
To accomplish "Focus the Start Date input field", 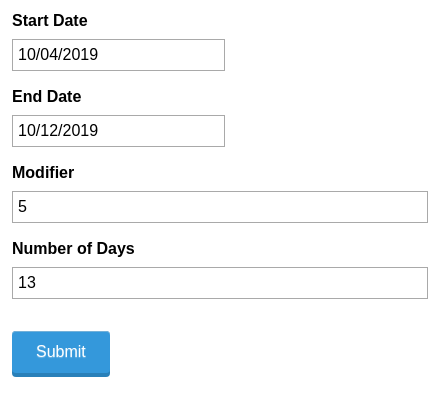I will (118, 55).
